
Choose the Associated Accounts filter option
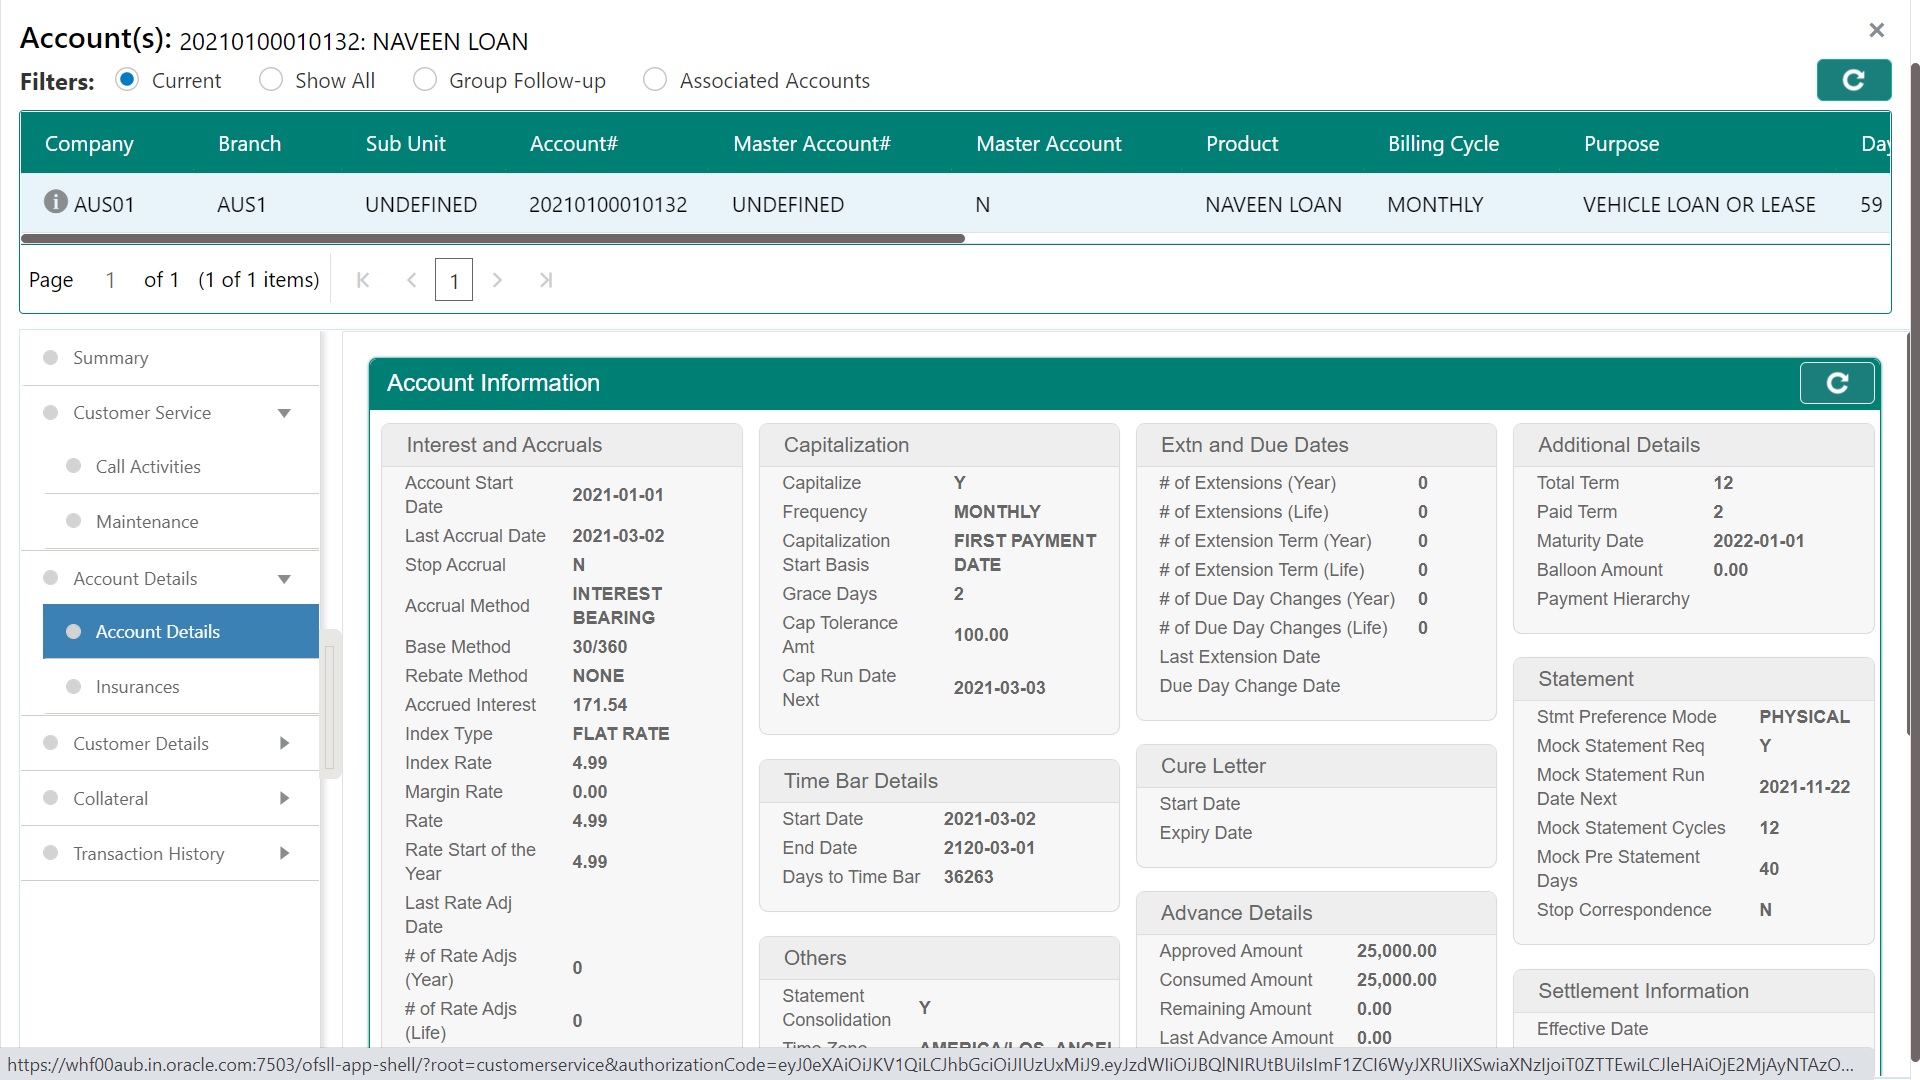point(655,80)
